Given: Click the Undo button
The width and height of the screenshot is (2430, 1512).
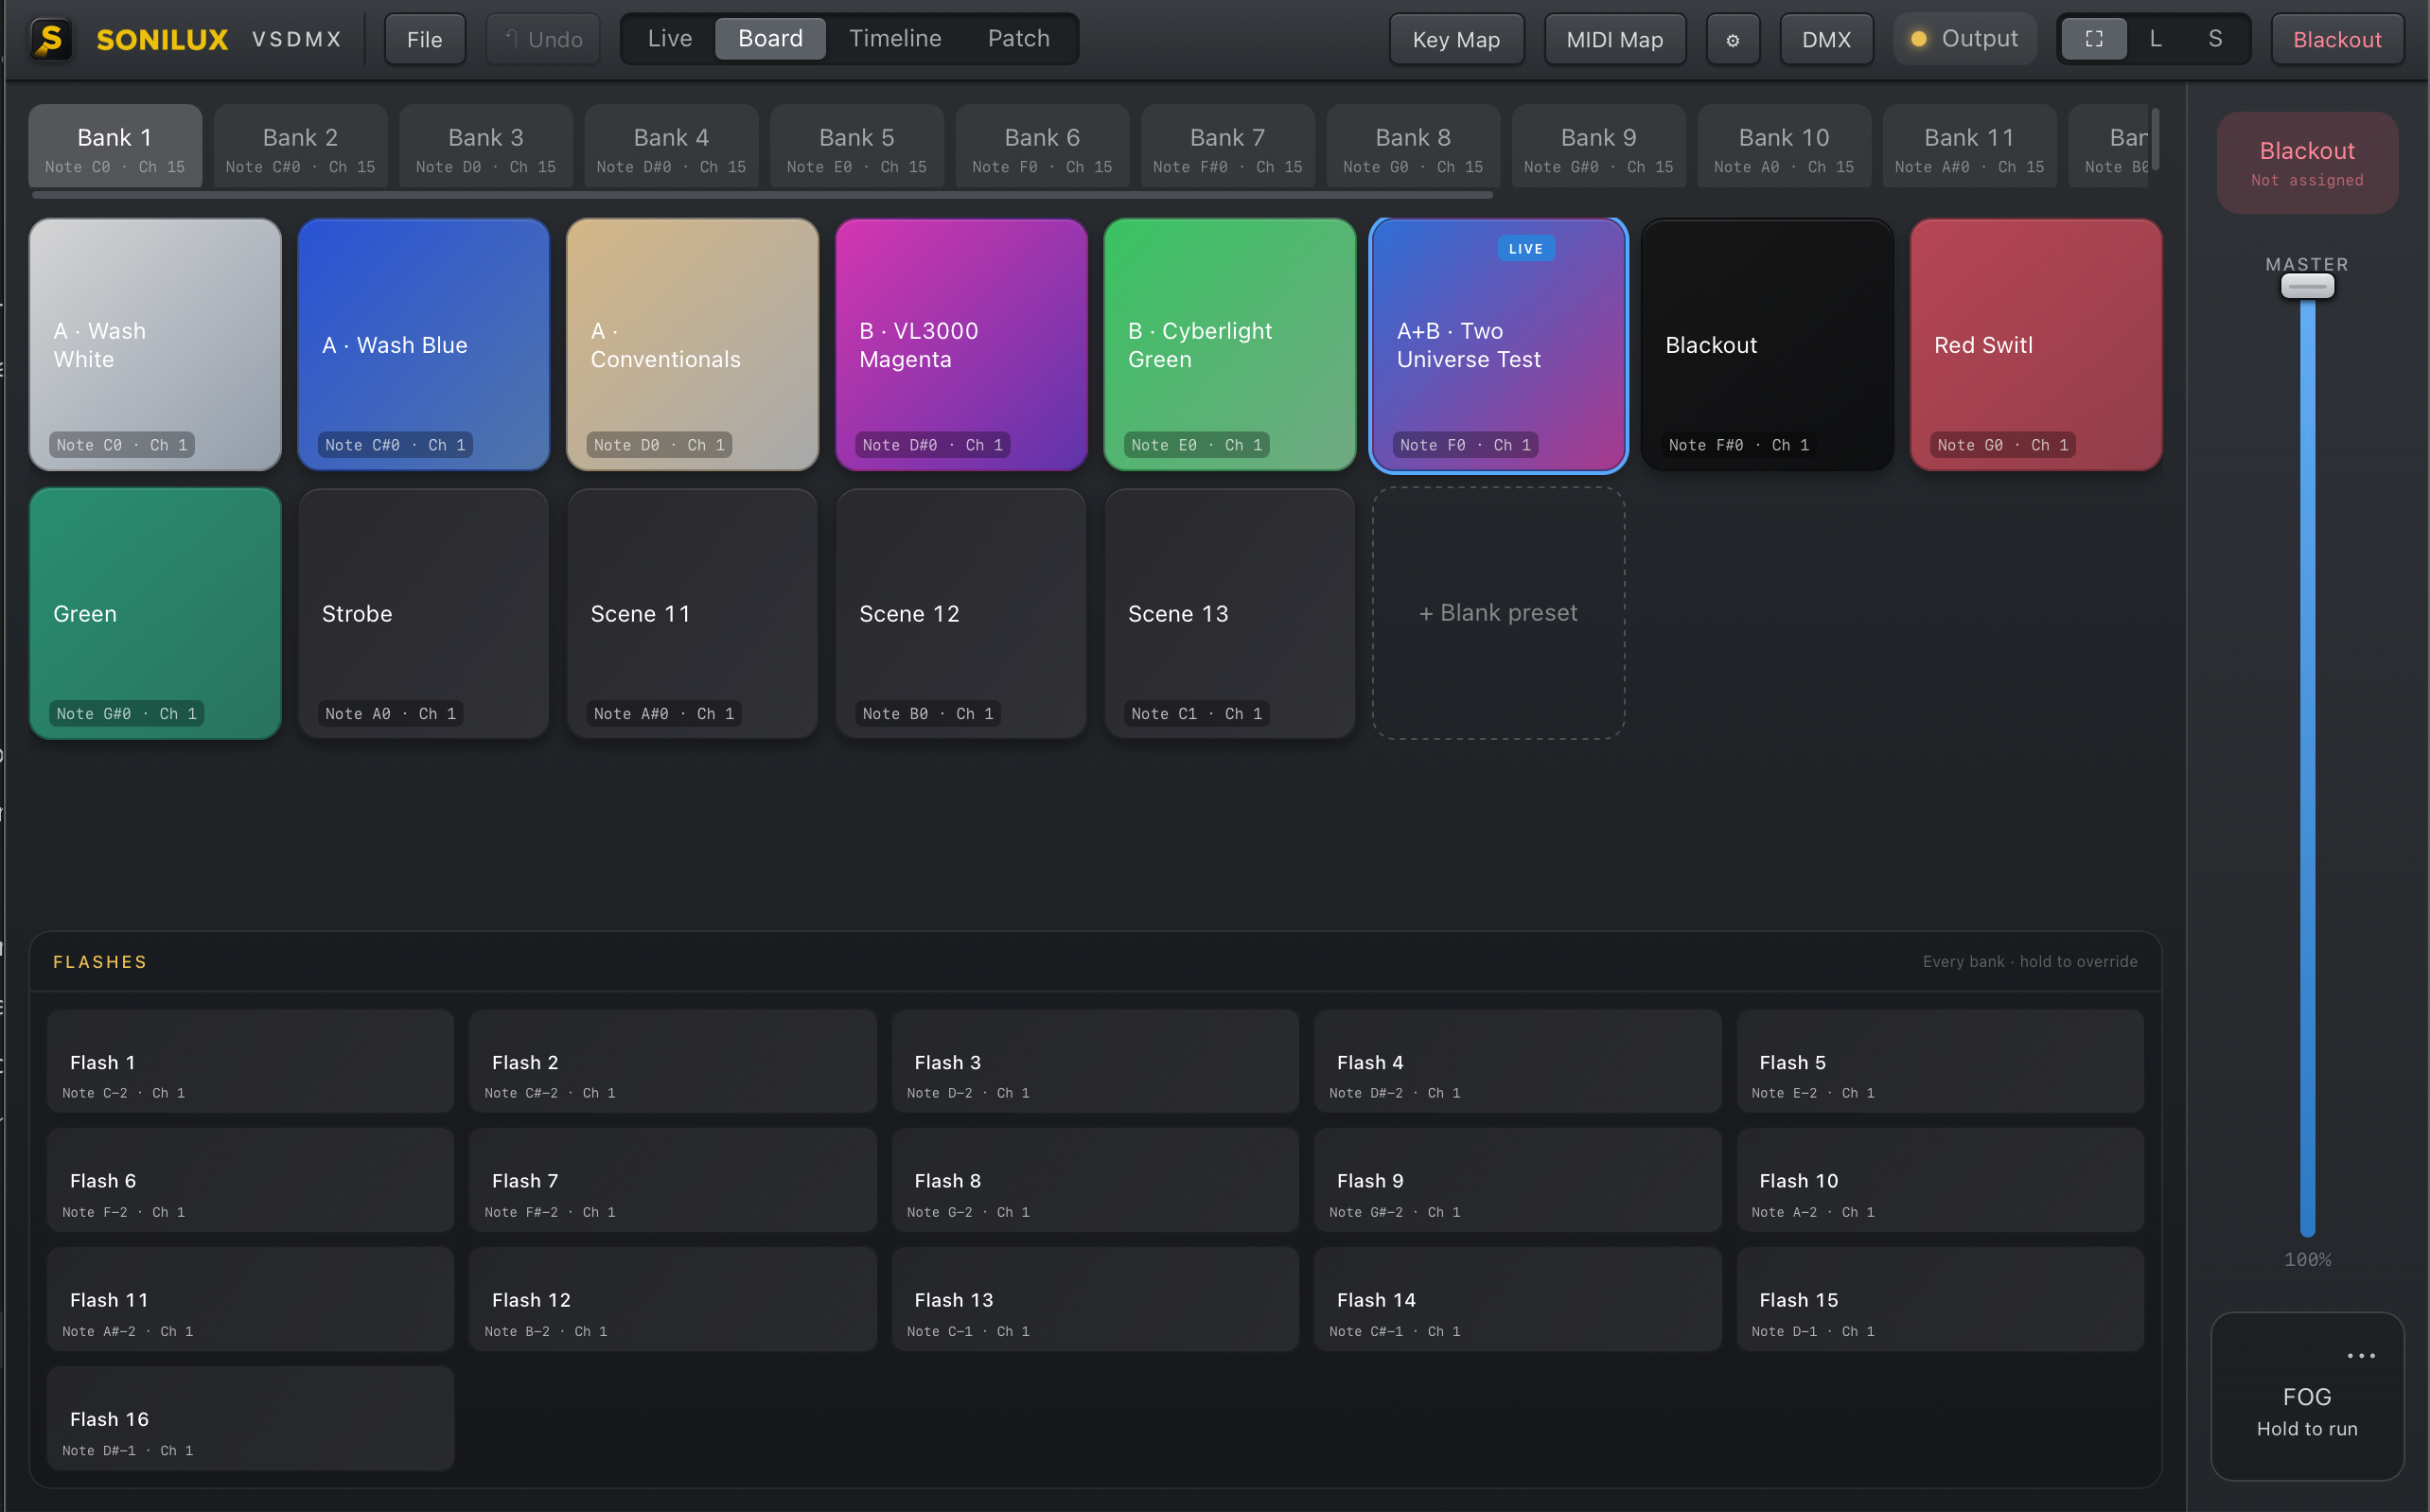Looking at the screenshot, I should point(543,40).
